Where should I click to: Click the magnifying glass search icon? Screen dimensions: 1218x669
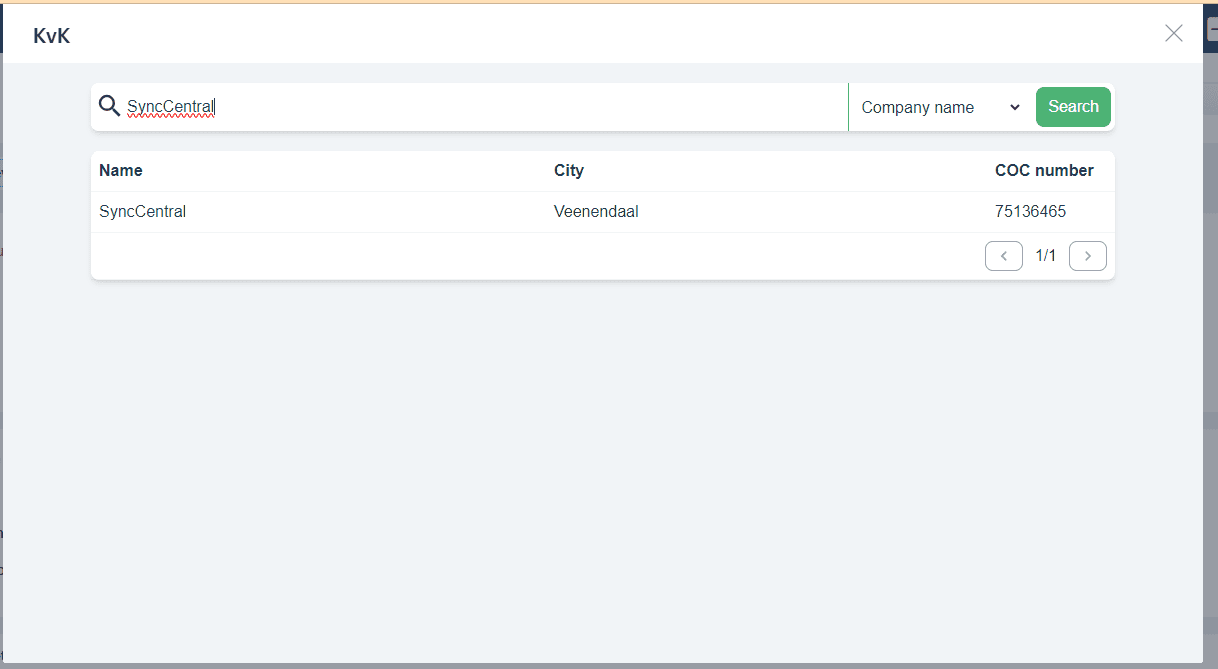tap(109, 106)
